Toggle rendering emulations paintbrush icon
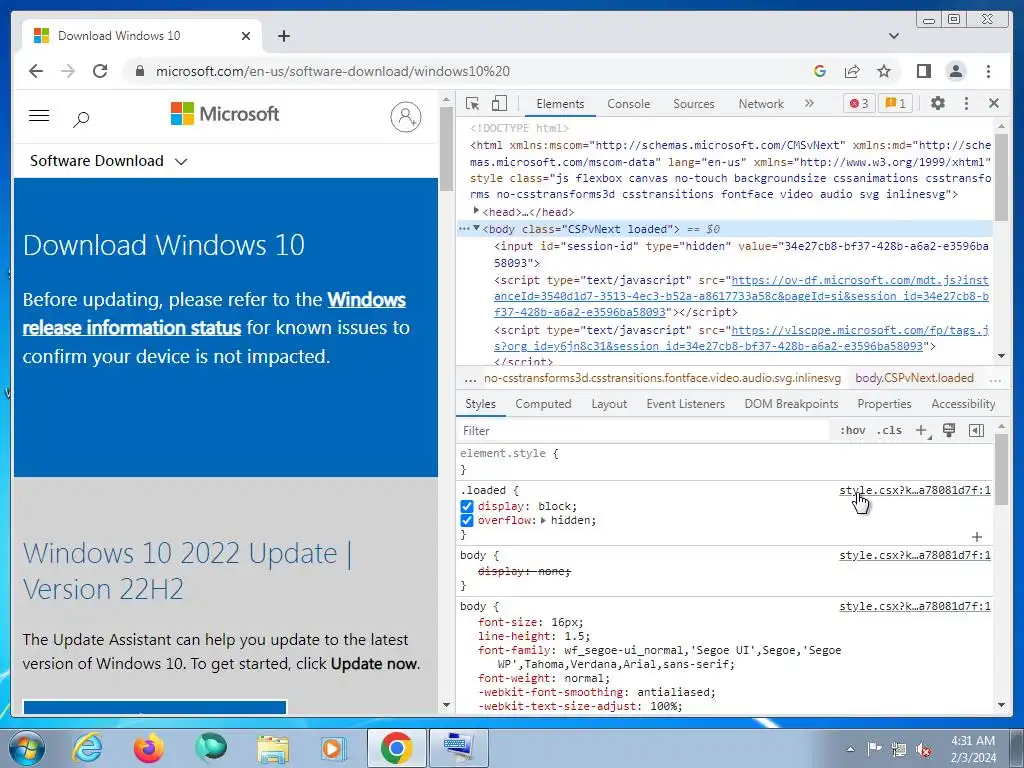Viewport: 1024px width, 768px height. [949, 430]
